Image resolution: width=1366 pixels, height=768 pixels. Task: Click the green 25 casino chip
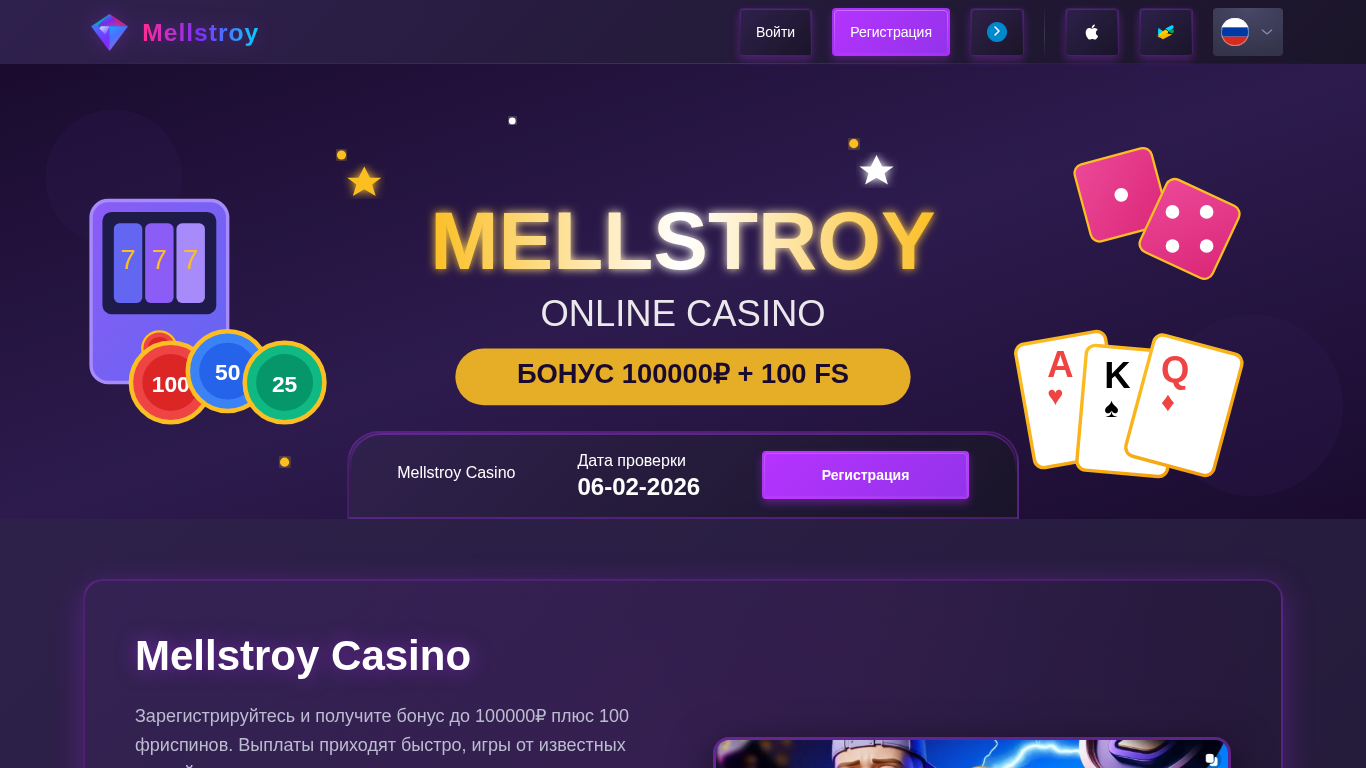click(285, 383)
